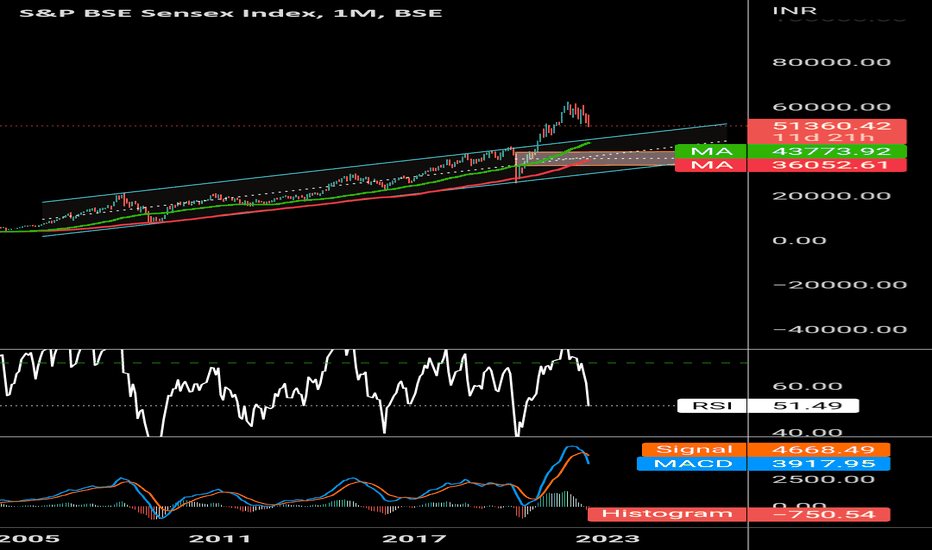This screenshot has height=550, width=932.
Task: Click the green MA label
Action: tap(711, 151)
